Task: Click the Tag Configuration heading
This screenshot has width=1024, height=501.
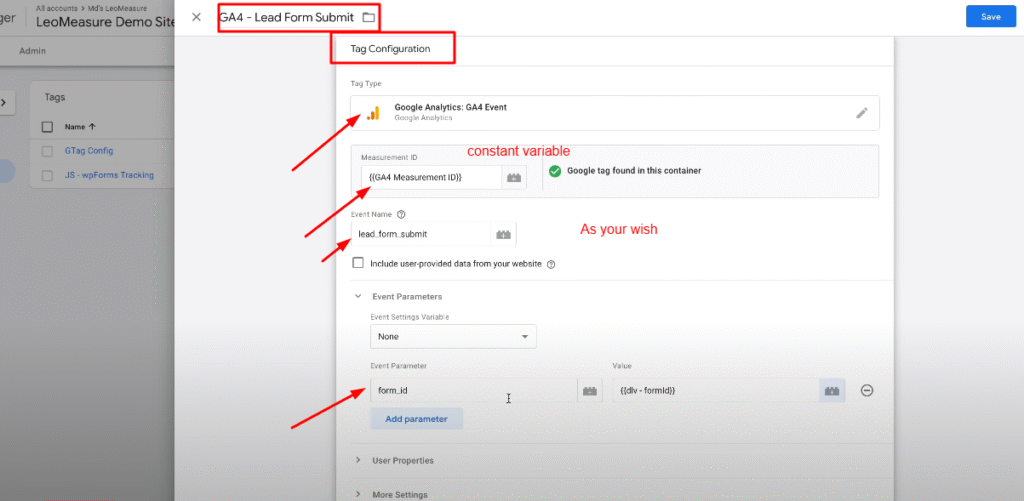Action: click(390, 49)
